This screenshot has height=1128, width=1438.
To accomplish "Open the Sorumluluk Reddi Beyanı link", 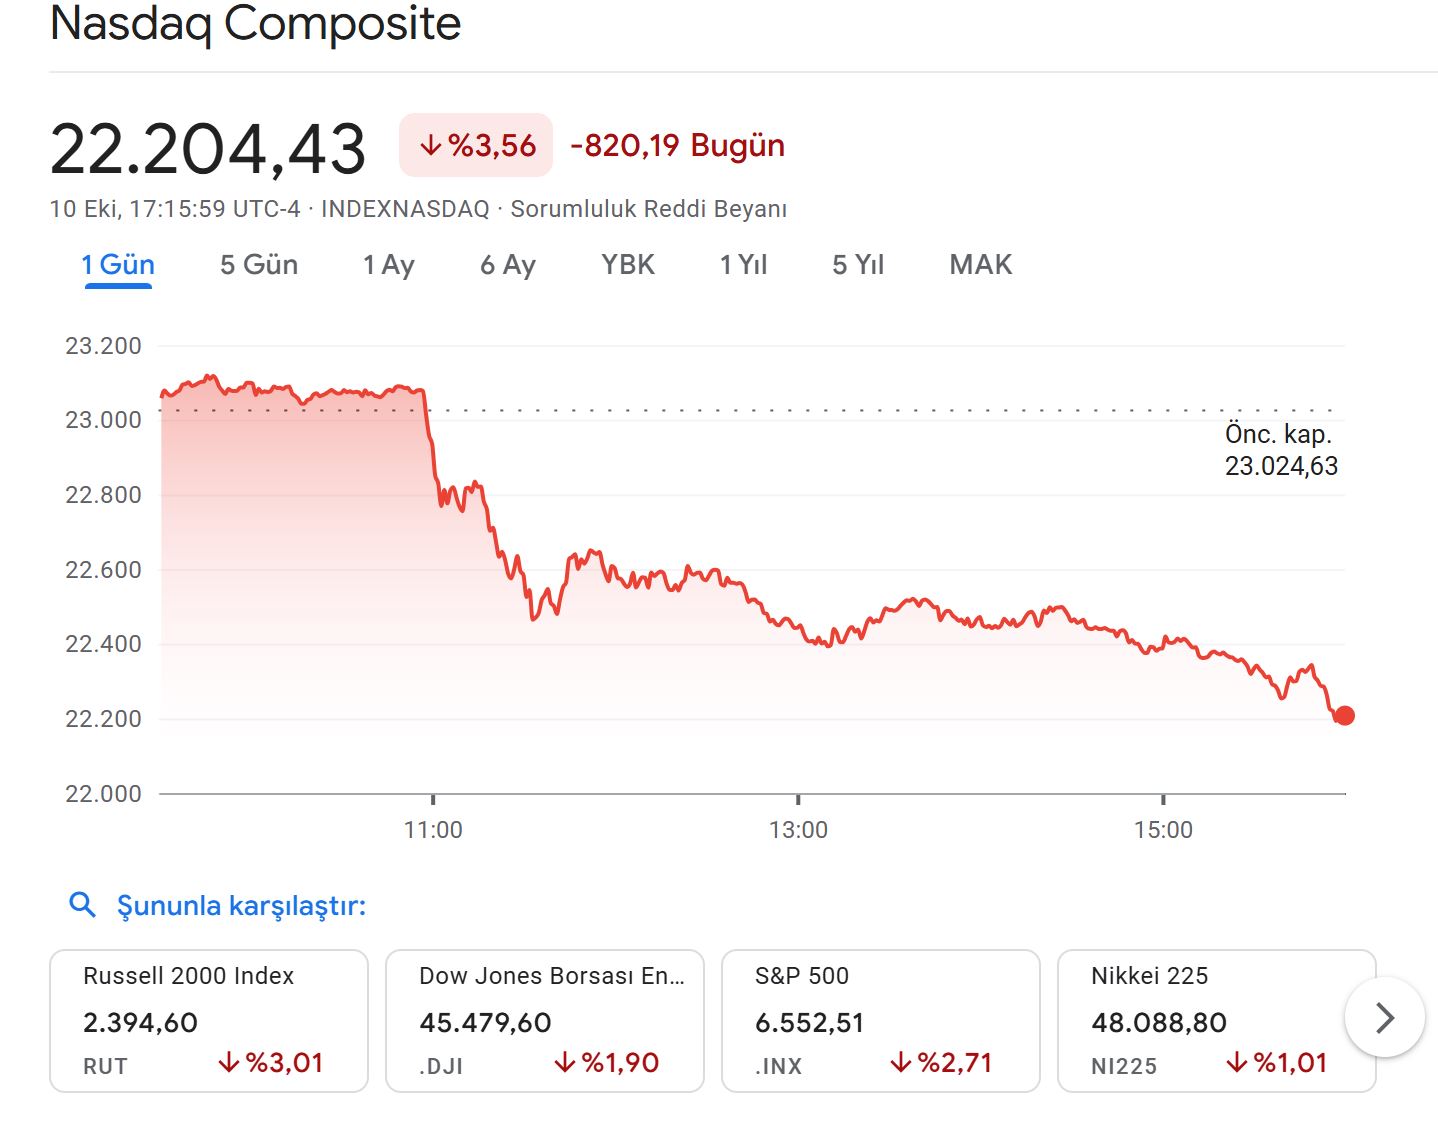I will 648,209.
